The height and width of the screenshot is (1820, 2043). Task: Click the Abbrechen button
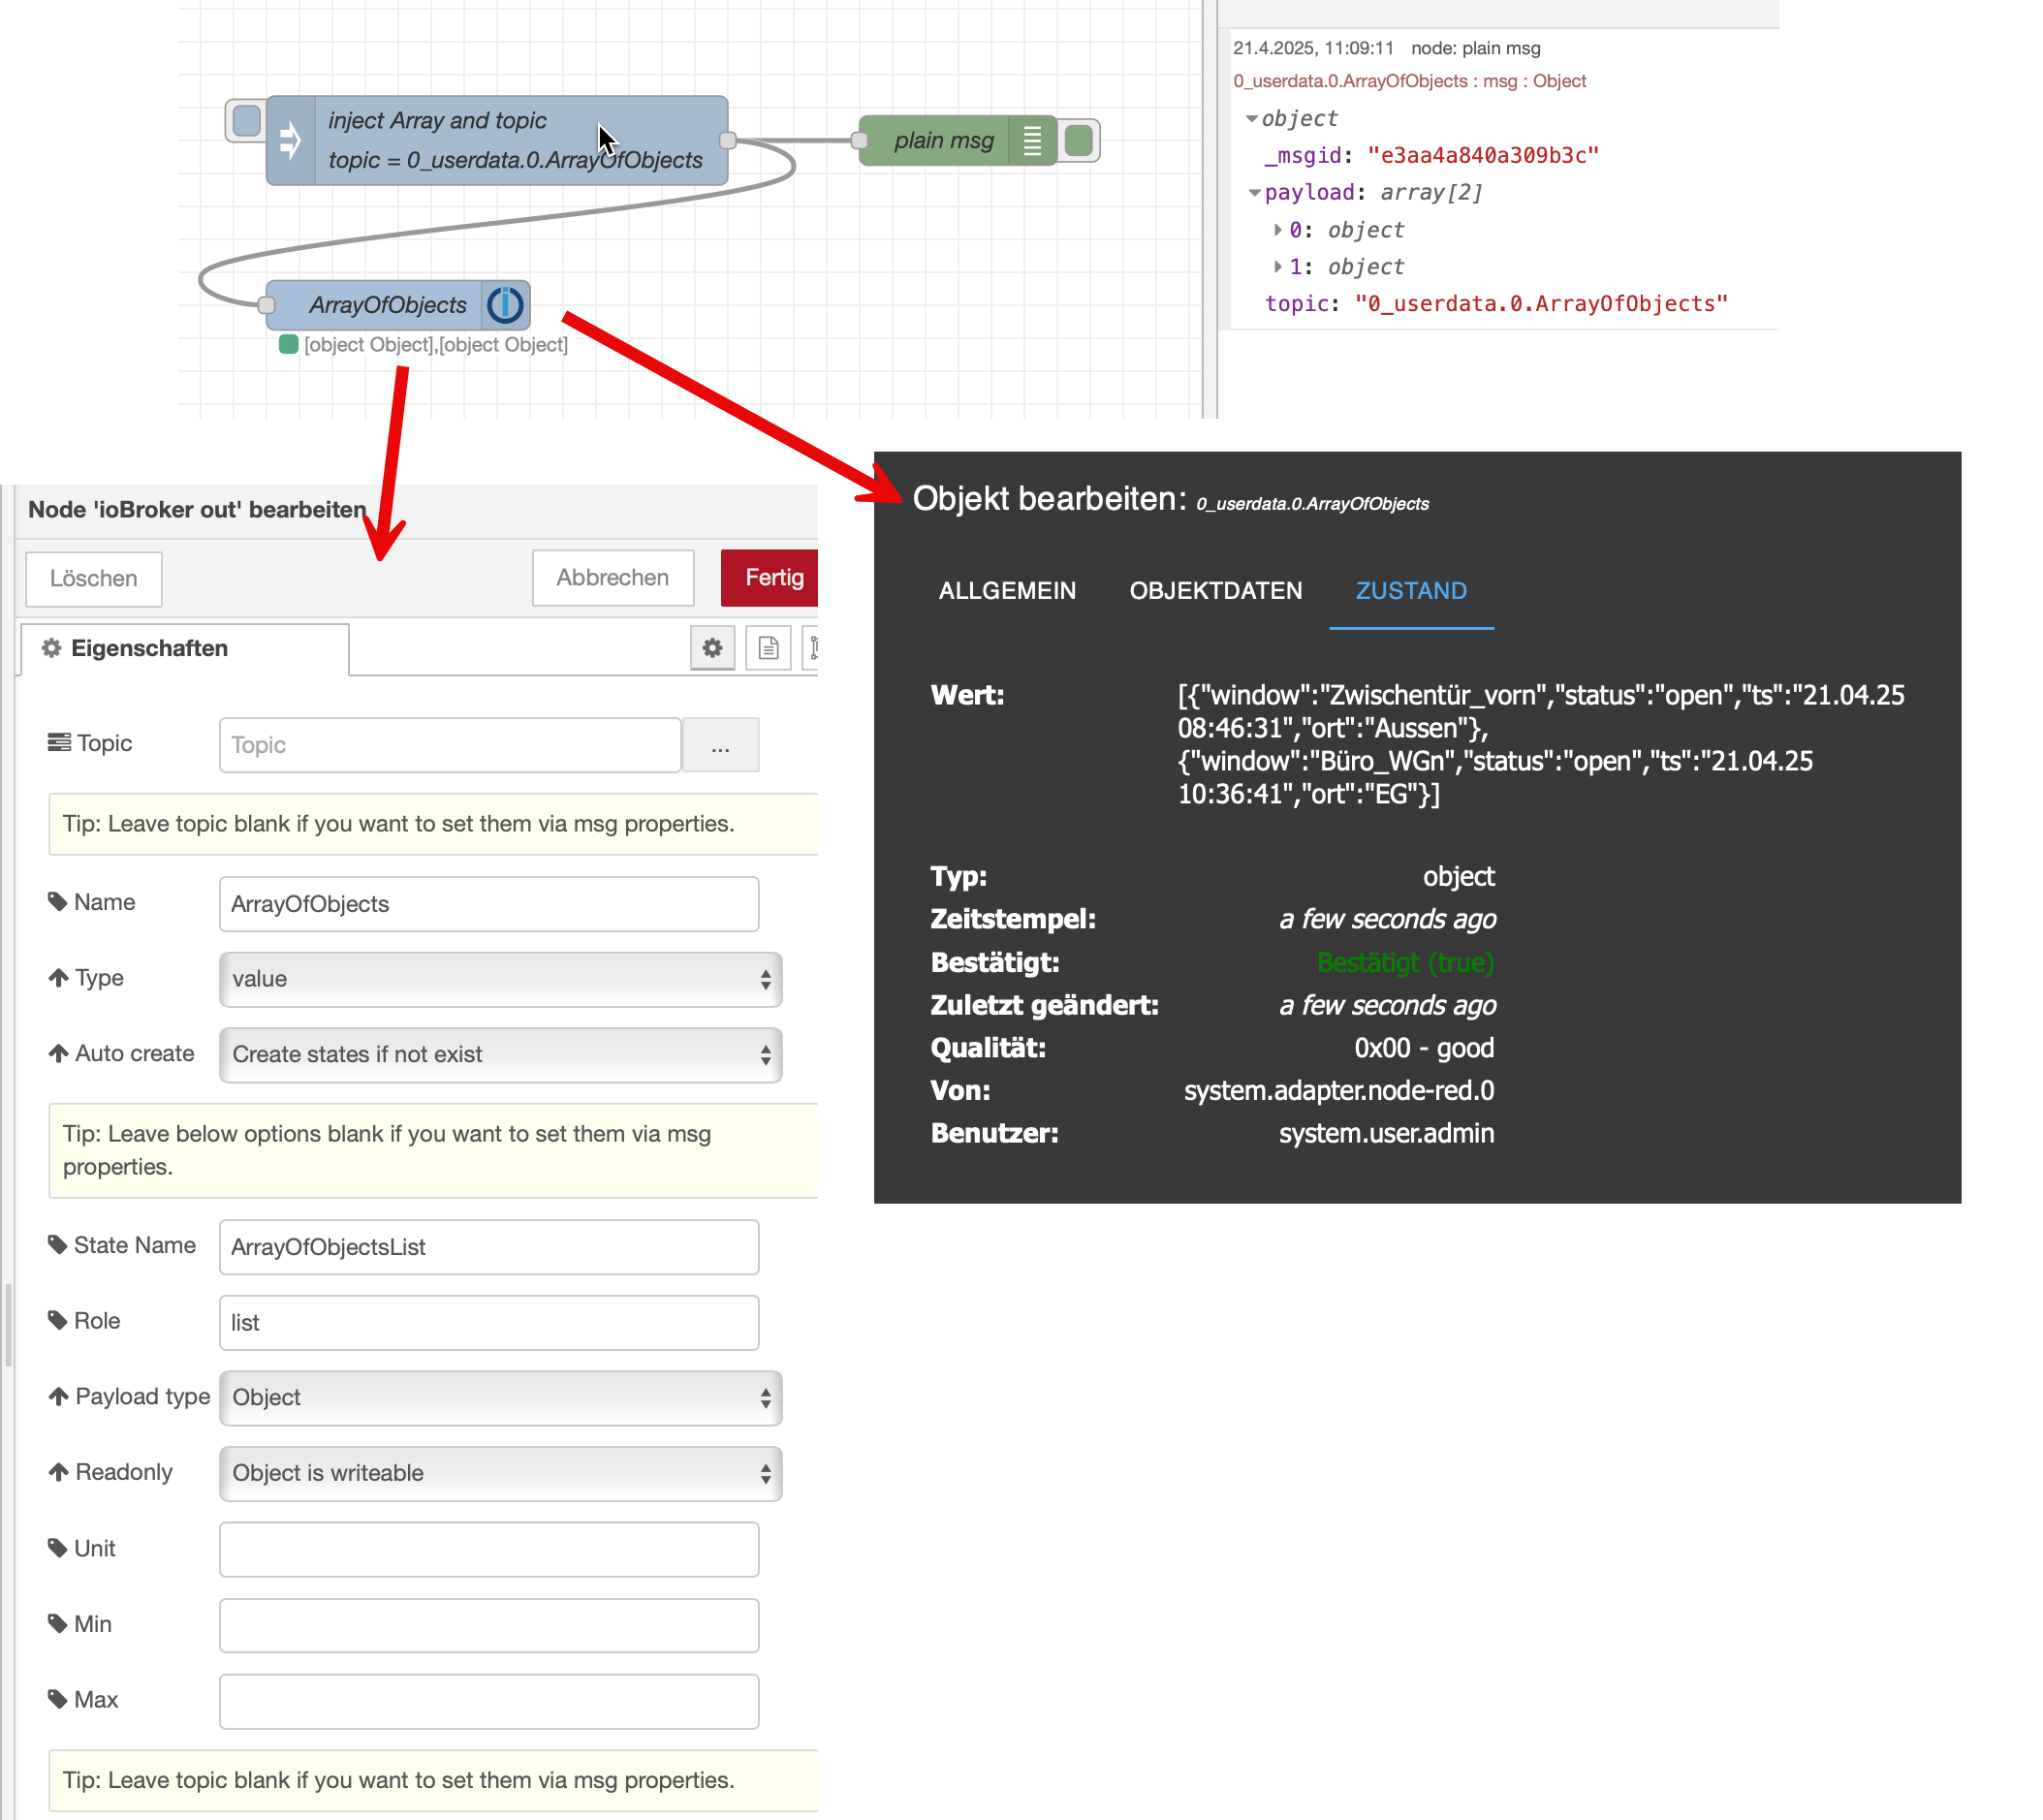(612, 578)
